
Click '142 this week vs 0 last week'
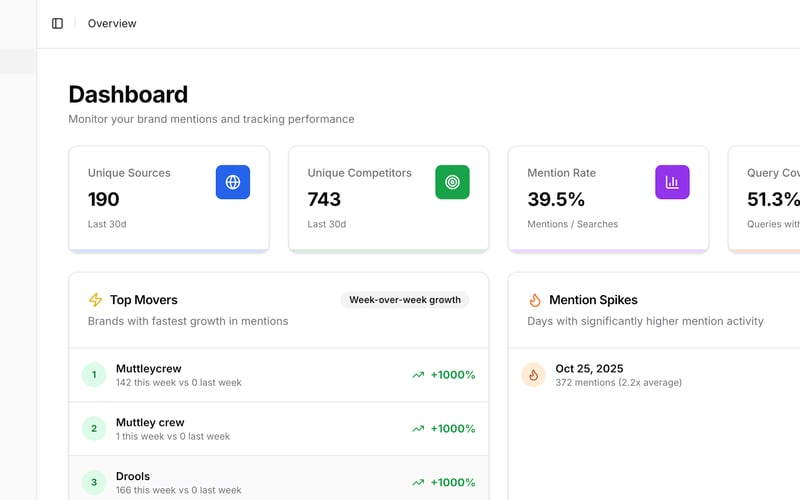179,383
